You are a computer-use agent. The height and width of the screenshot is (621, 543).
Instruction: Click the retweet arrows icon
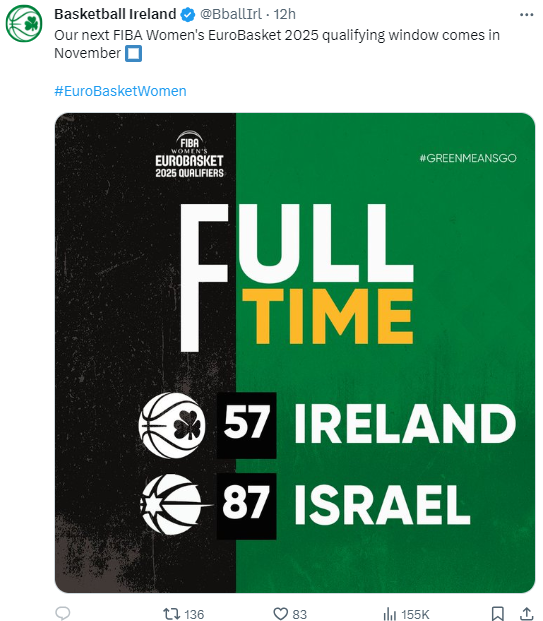pyautogui.click(x=172, y=614)
